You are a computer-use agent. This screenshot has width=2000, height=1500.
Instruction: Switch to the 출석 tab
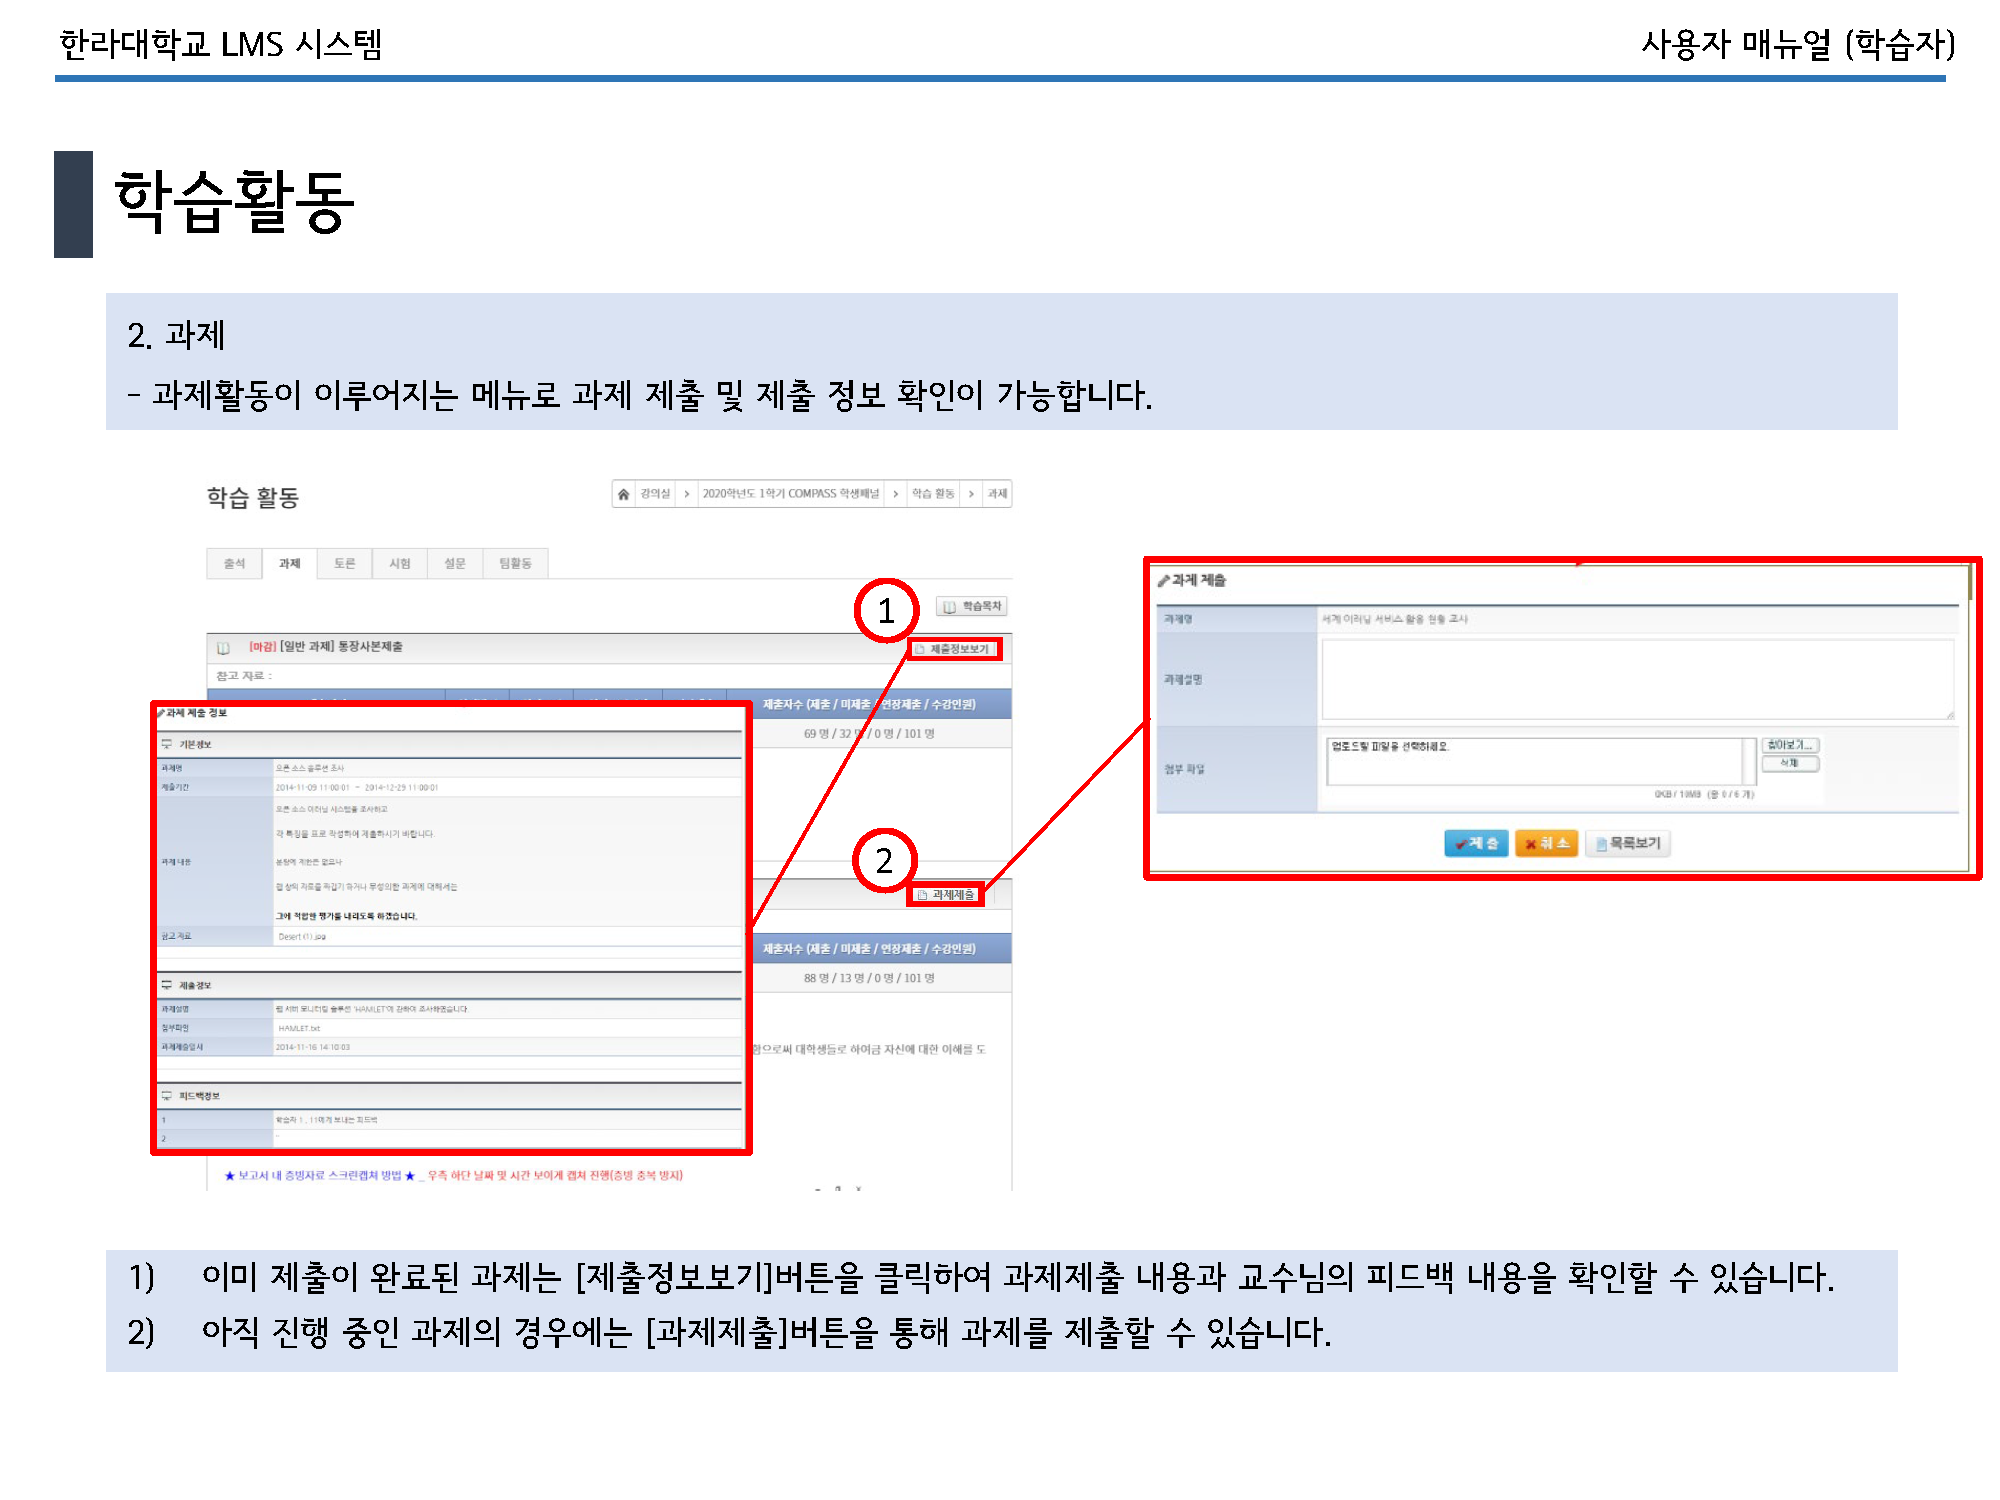234,564
